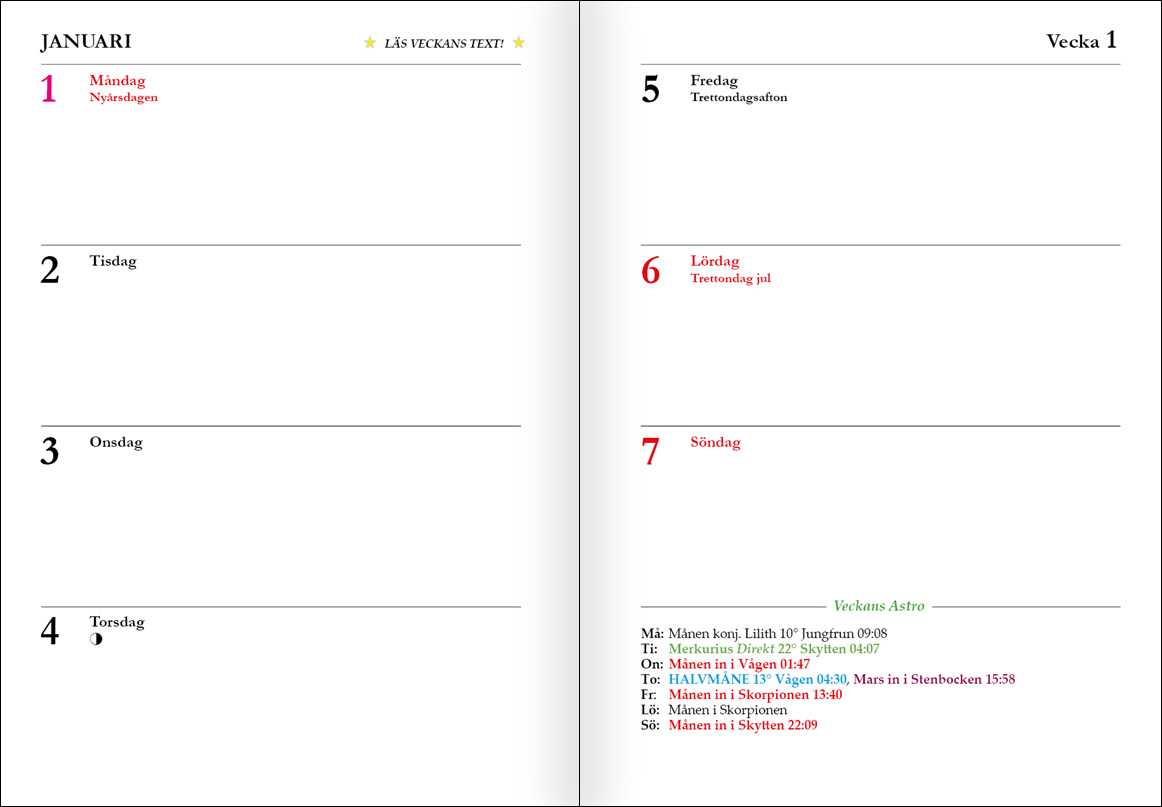Click the red date number 6 for Lördag
This screenshot has width=1162, height=807.
pos(651,270)
